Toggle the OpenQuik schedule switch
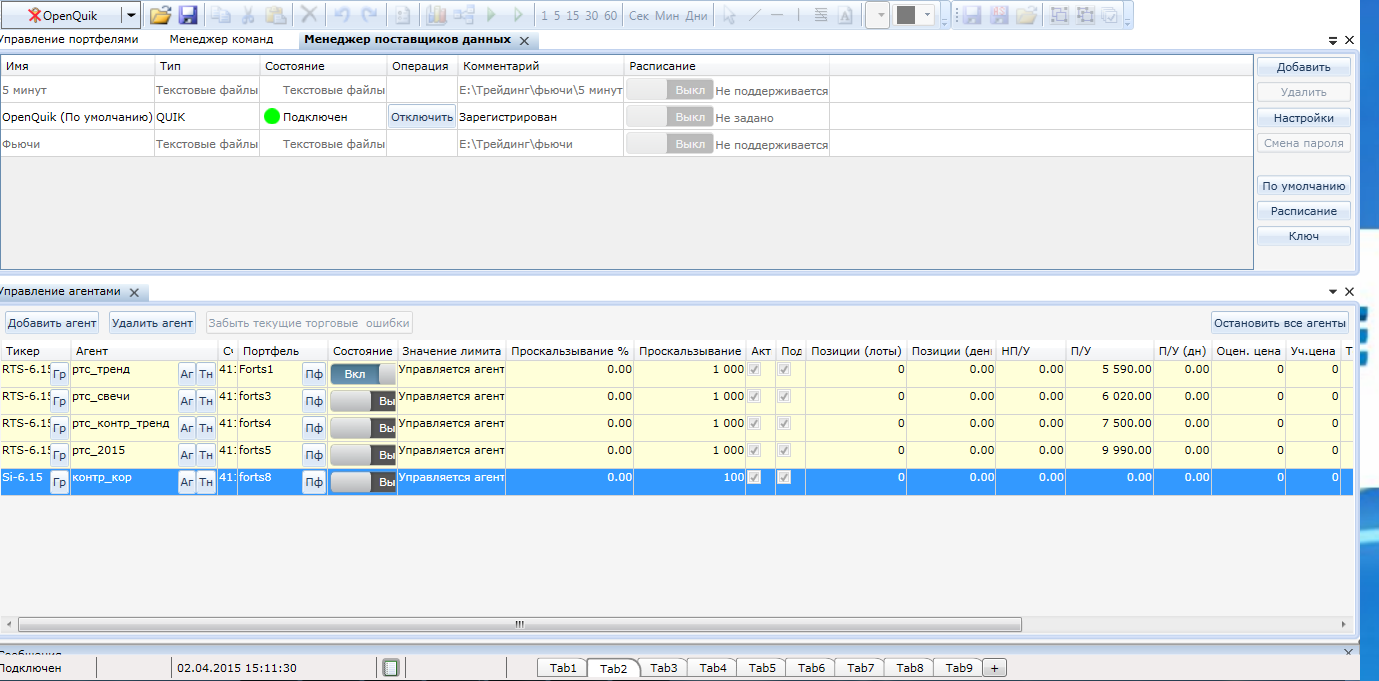Screen dimensions: 1379x681 point(670,117)
